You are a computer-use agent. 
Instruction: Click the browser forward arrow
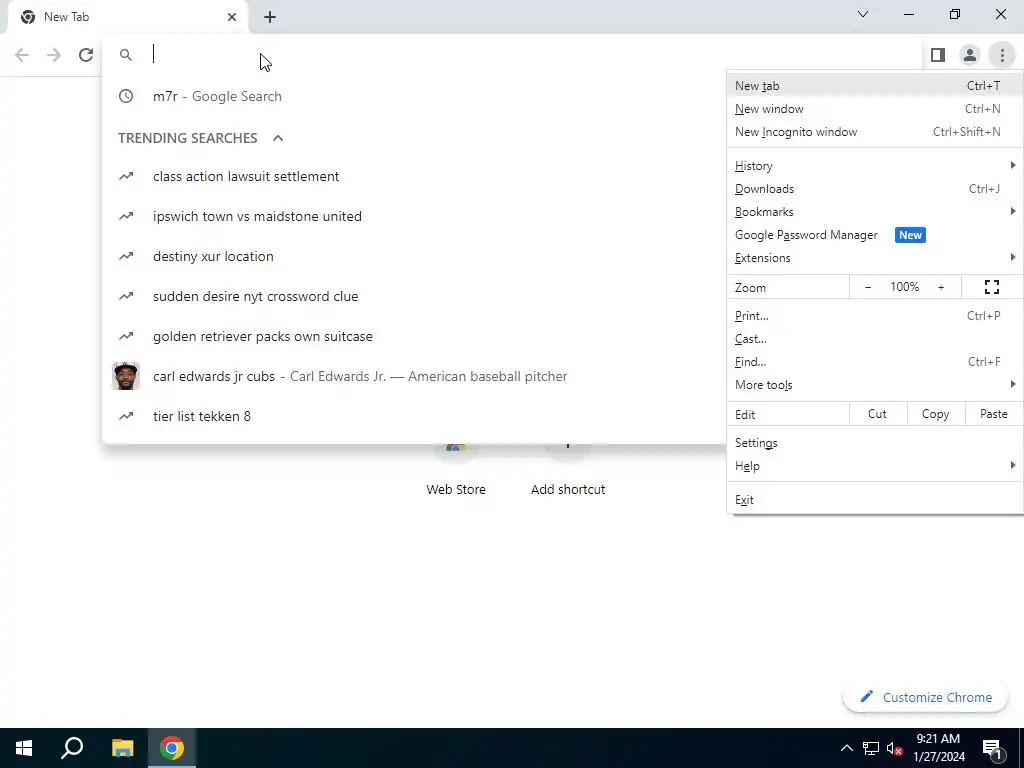[54, 55]
